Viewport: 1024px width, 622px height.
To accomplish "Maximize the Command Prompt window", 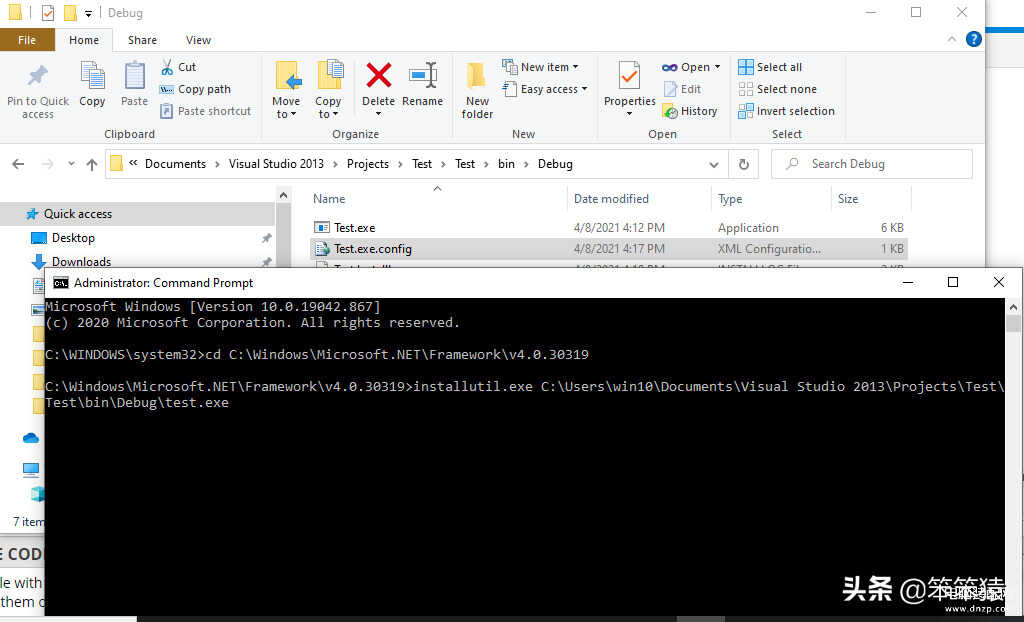I will click(953, 282).
